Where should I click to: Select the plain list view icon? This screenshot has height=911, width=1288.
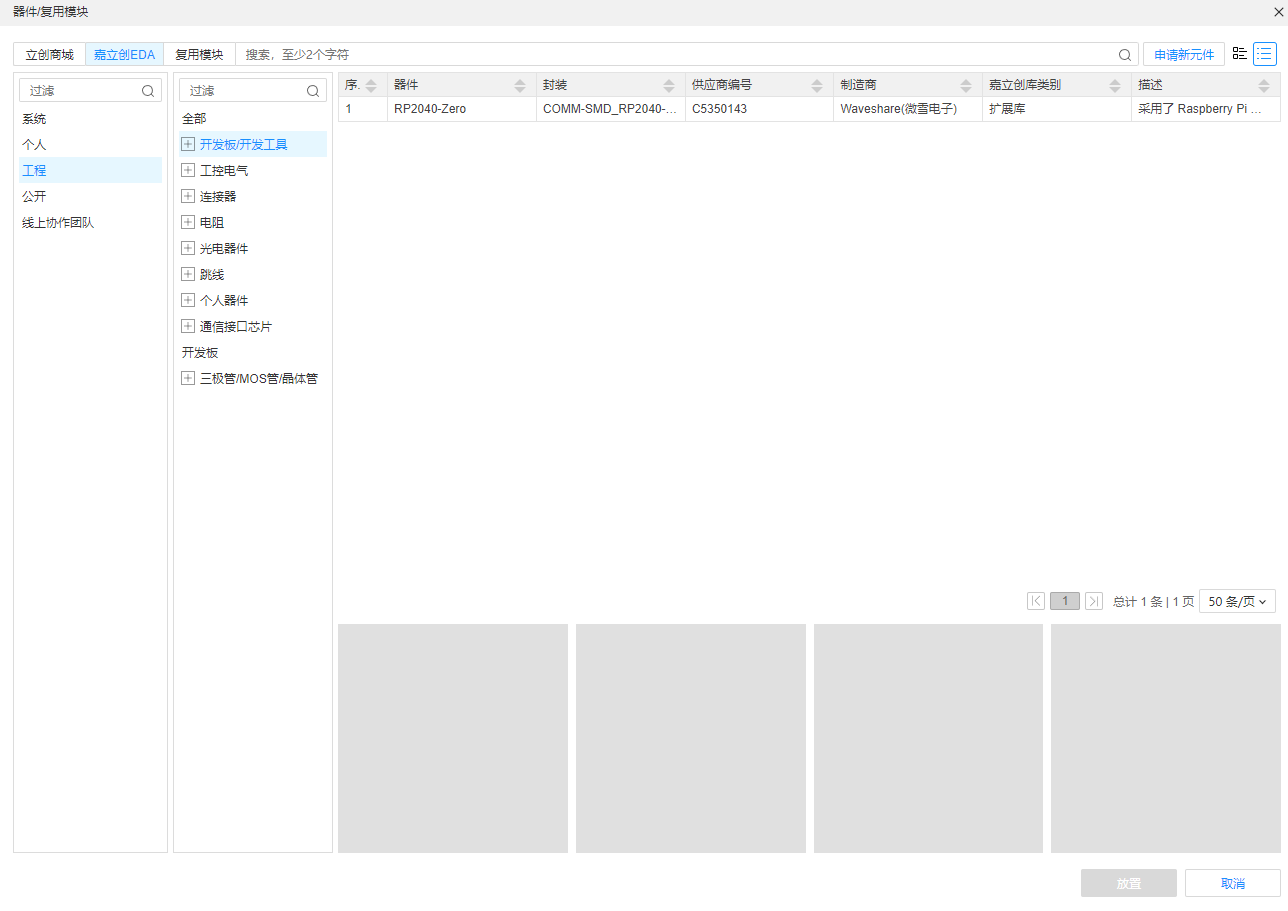[1265, 54]
